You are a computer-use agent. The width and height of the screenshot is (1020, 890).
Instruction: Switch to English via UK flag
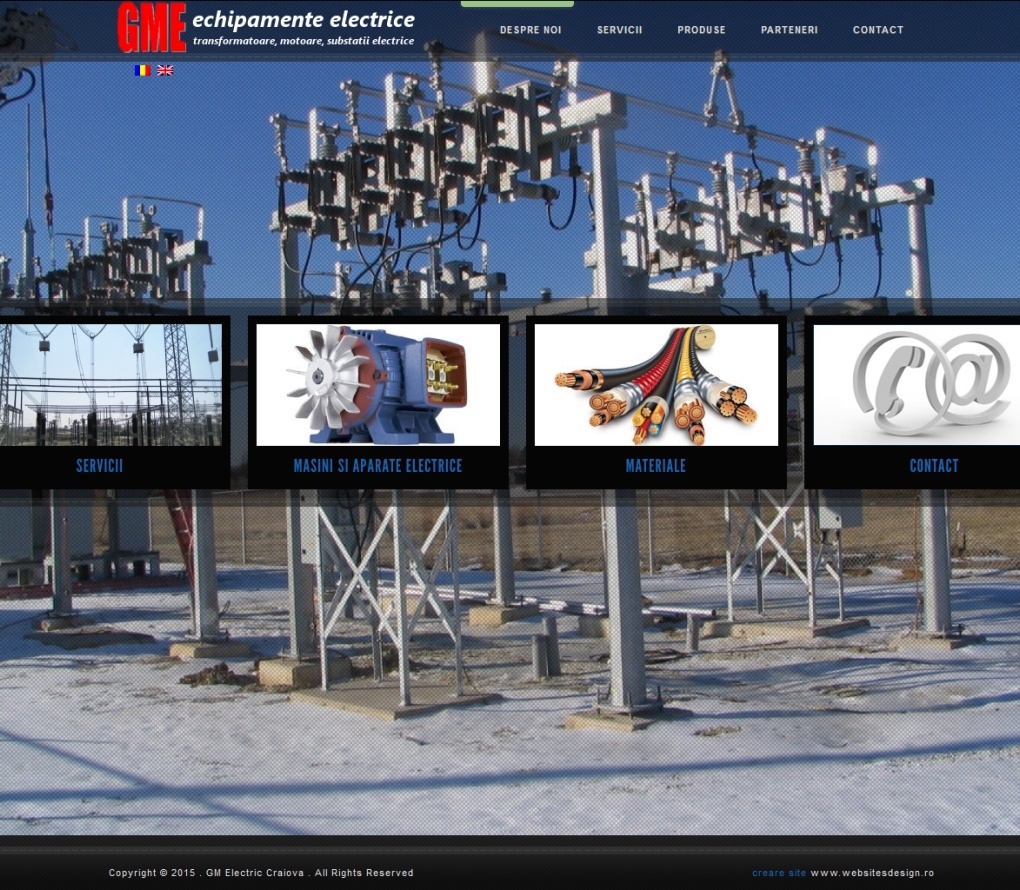(x=165, y=70)
